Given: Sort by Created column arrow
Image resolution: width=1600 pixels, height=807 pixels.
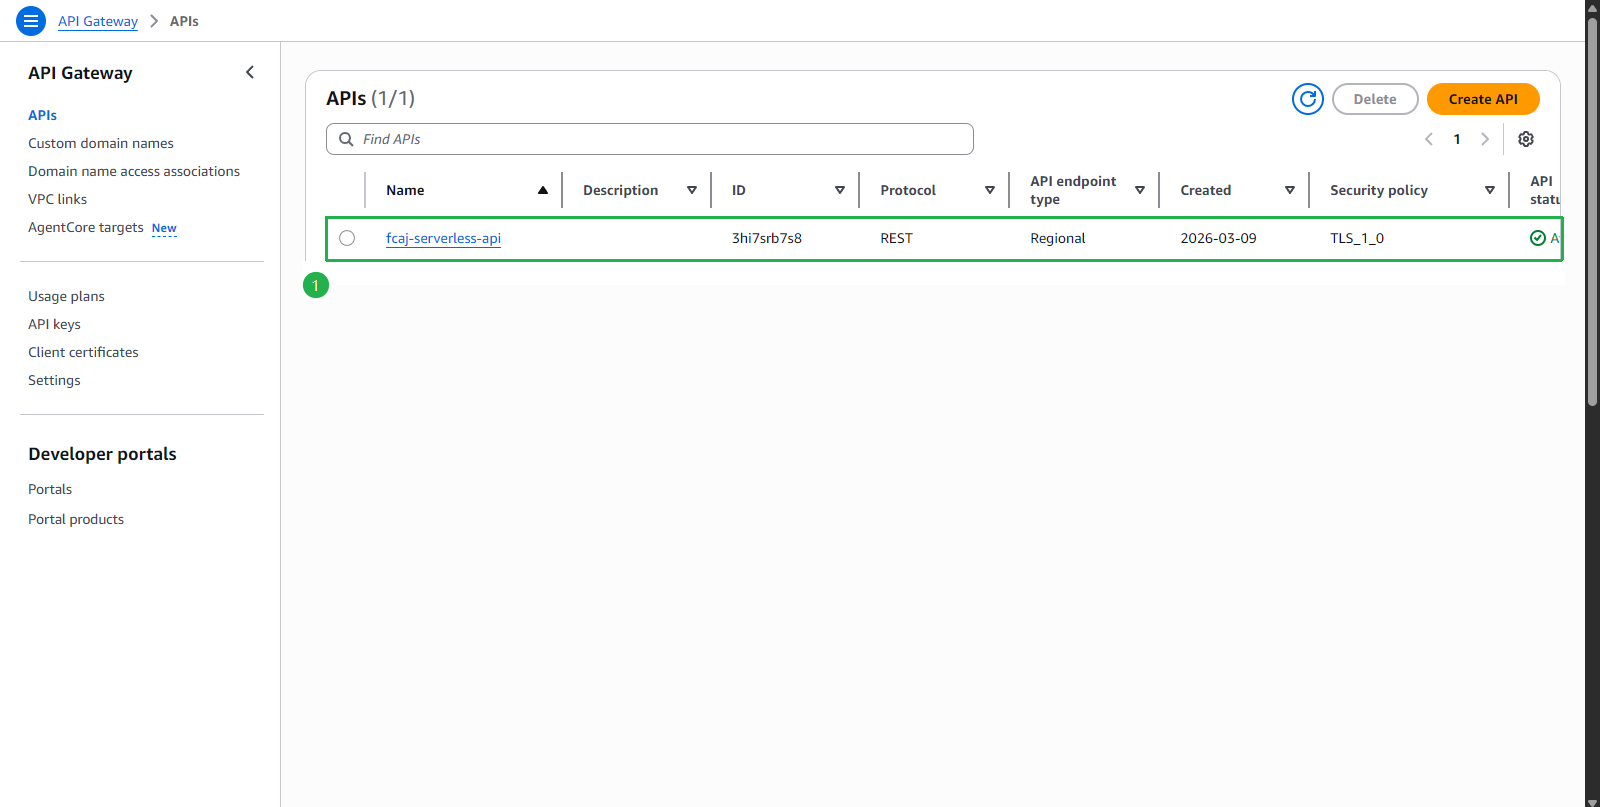Looking at the screenshot, I should pyautogui.click(x=1290, y=190).
